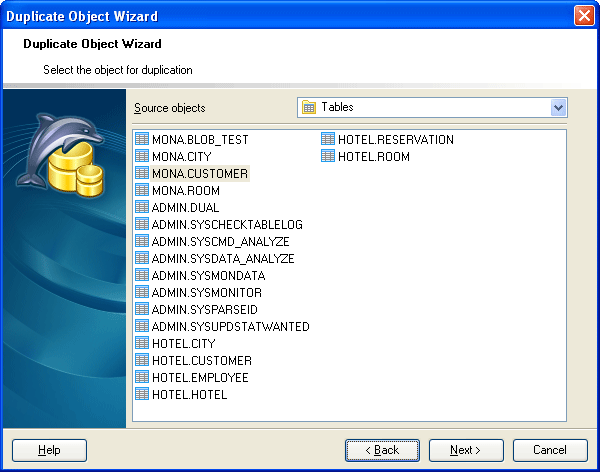This screenshot has width=600, height=472.
Task: Click the table icon beside ADMIN.SYSMONITOR
Action: [x=142, y=293]
